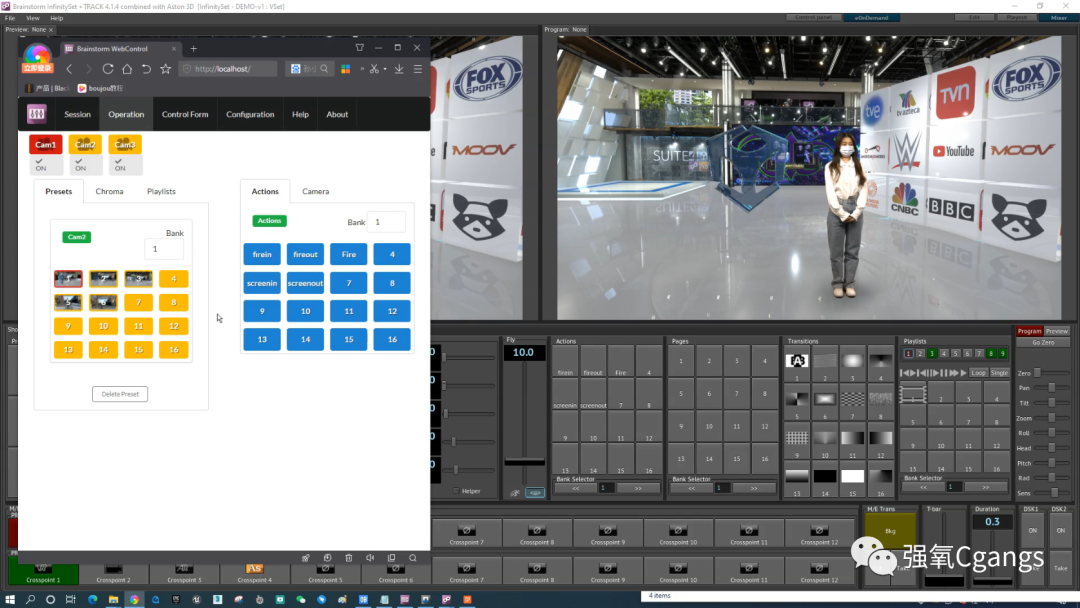
Task: Click the Windows taskbar search icon
Action: 30,599
